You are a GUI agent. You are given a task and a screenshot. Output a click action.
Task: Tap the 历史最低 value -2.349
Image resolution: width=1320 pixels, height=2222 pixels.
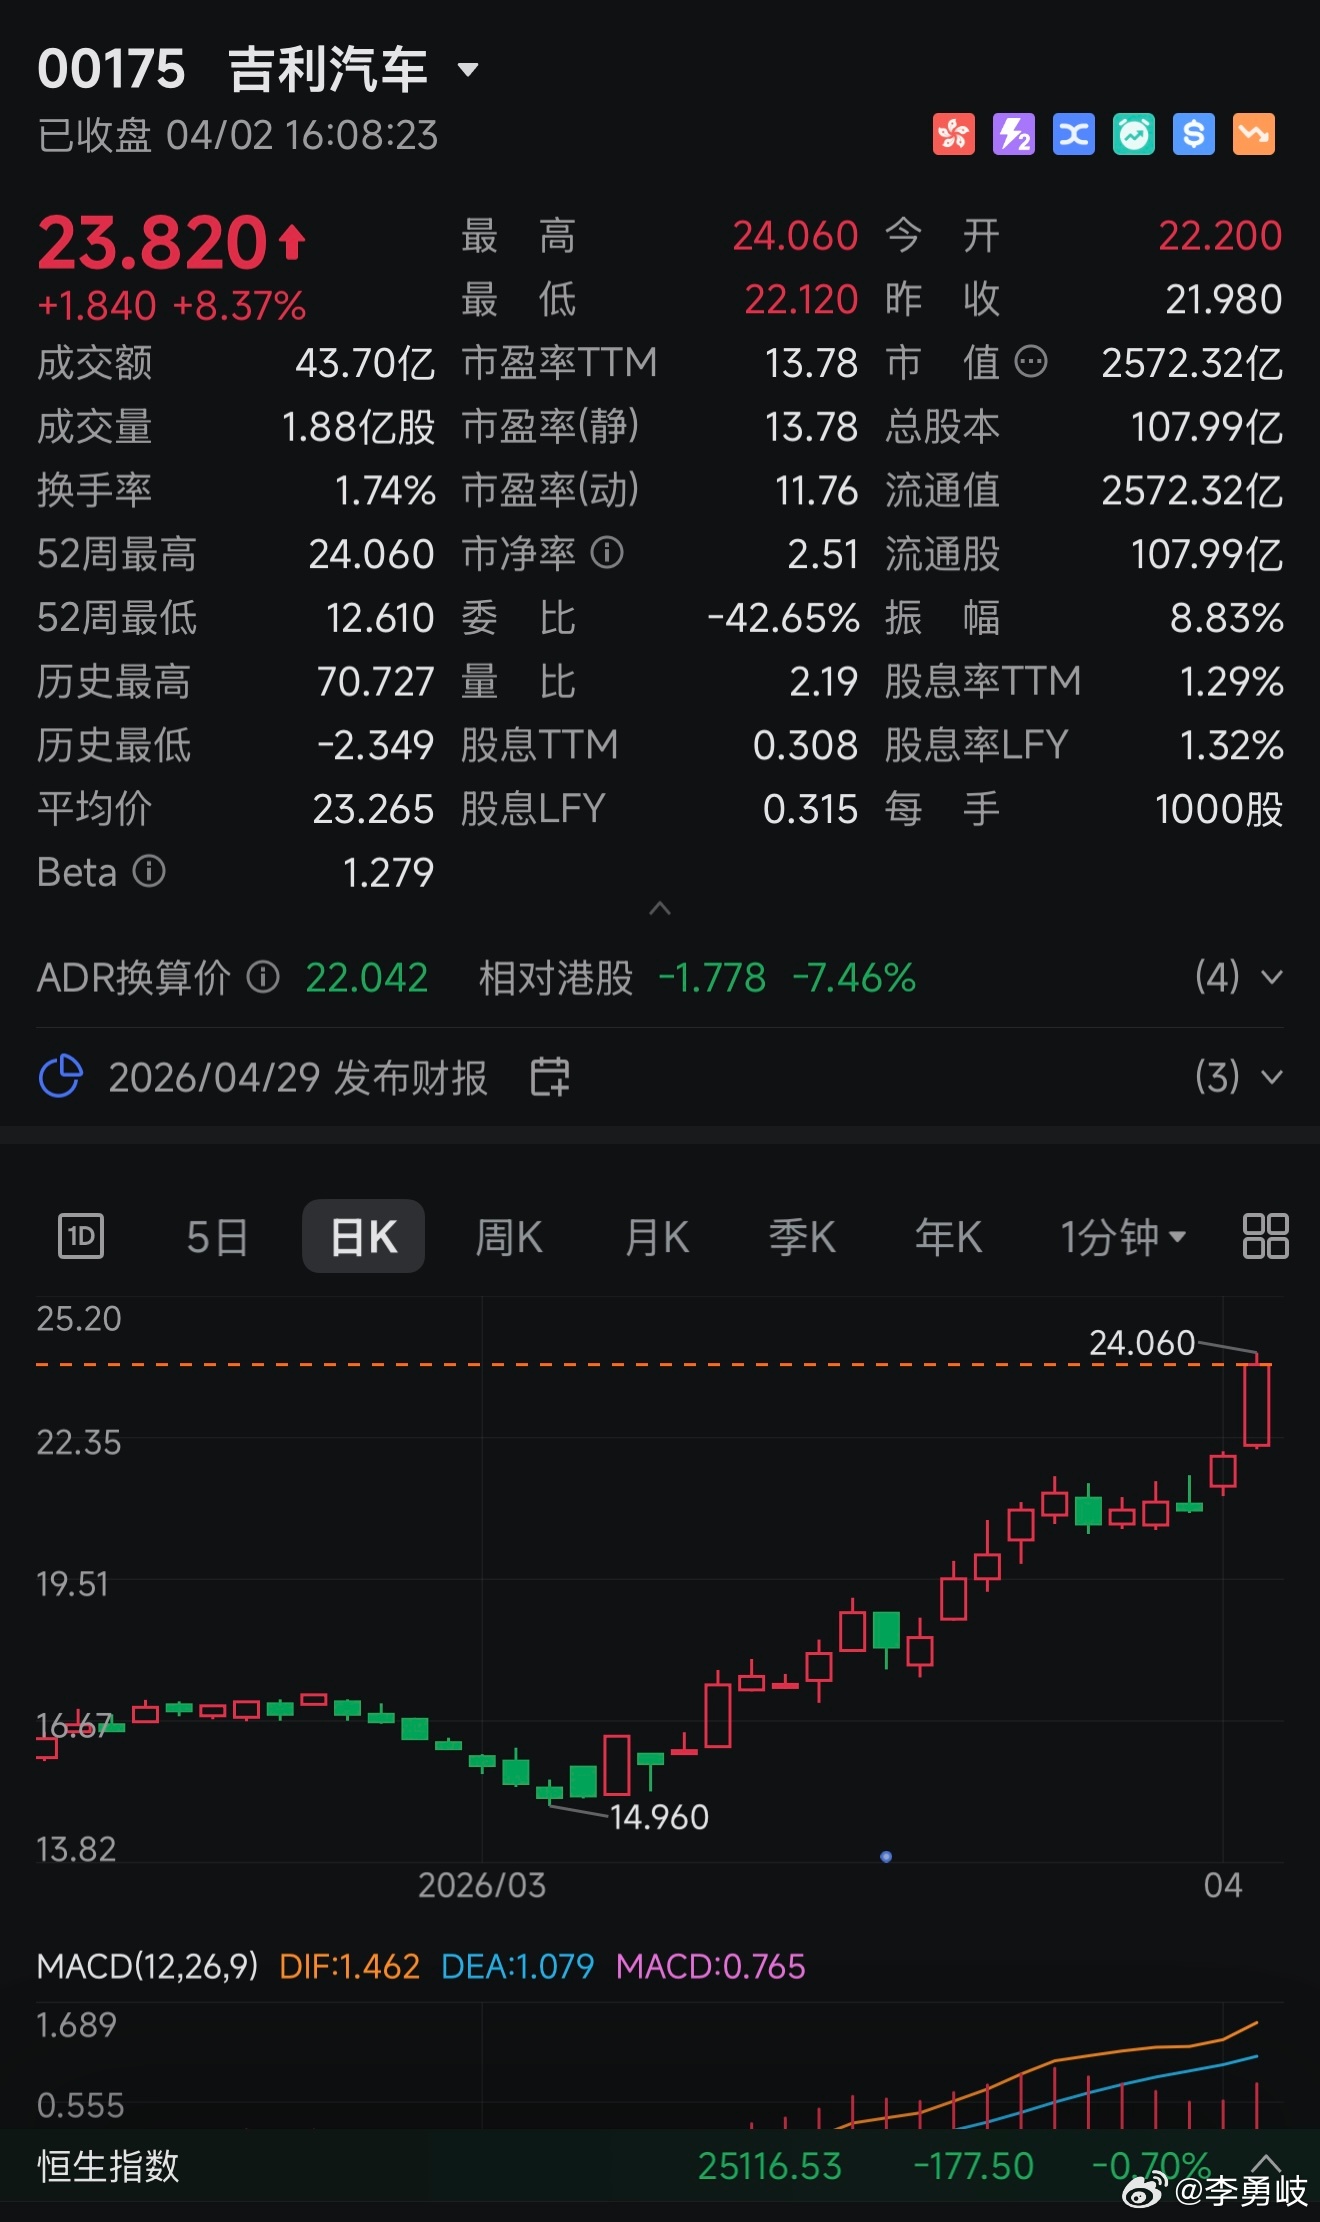coord(375,745)
